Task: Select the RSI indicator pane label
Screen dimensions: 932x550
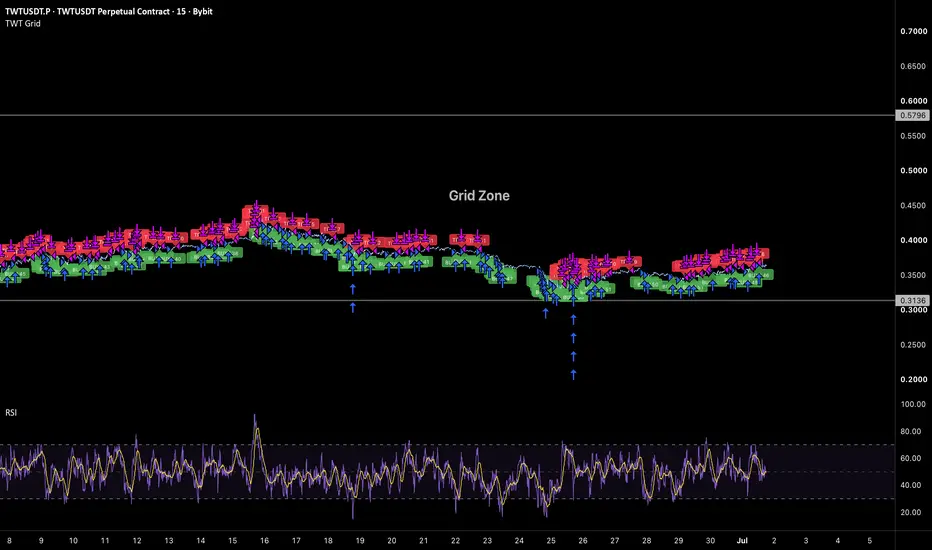Action: pos(11,413)
